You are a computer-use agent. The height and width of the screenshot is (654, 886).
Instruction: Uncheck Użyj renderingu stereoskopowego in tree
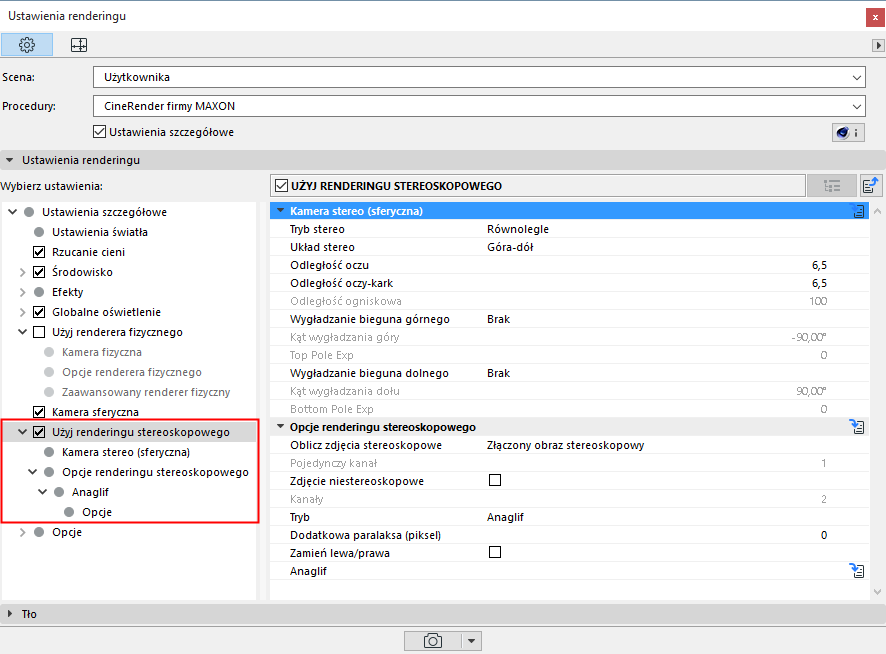39,432
